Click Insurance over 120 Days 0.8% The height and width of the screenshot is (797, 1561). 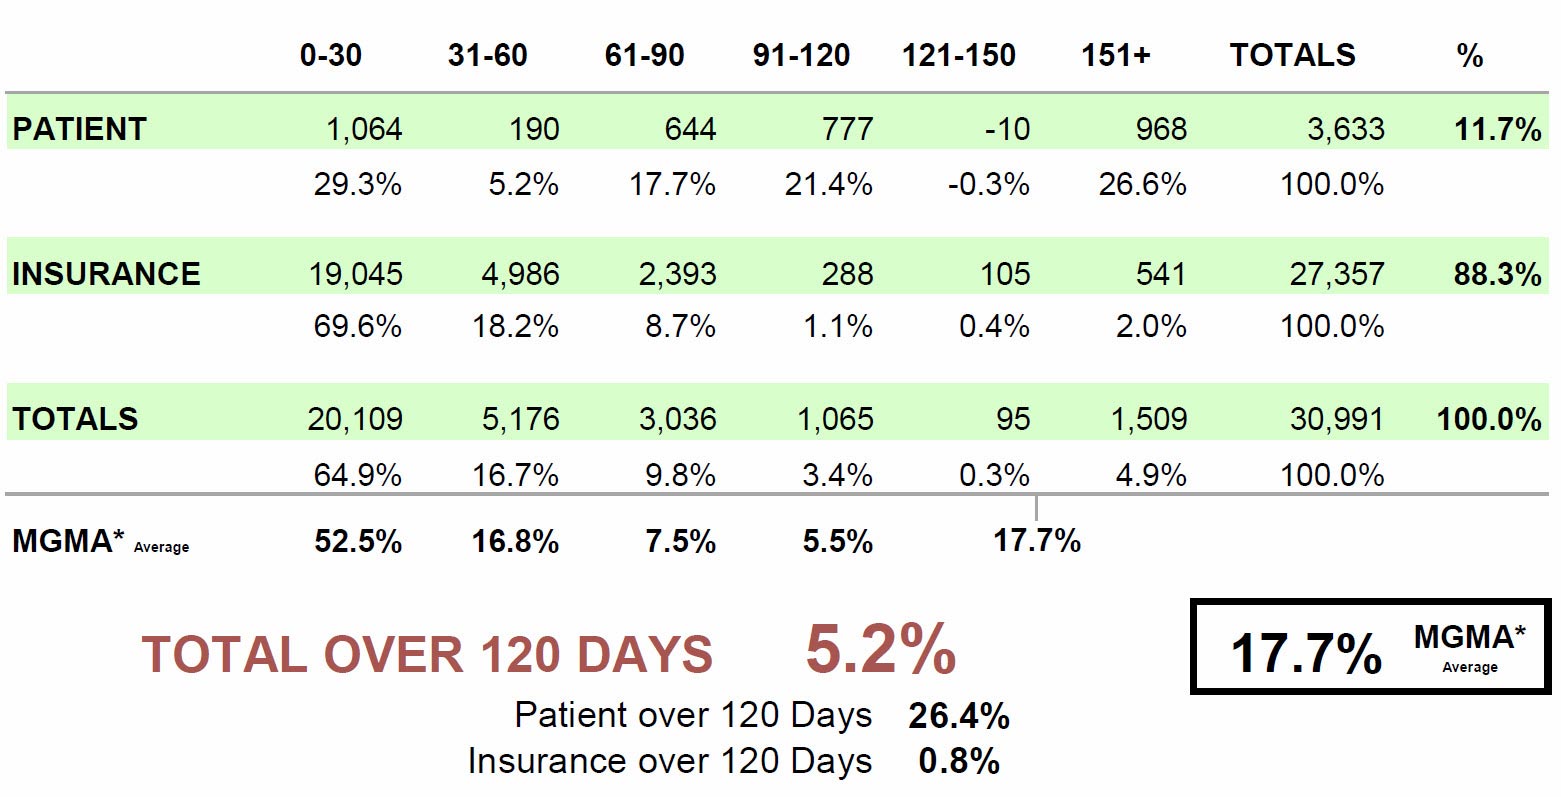pyautogui.click(x=959, y=762)
